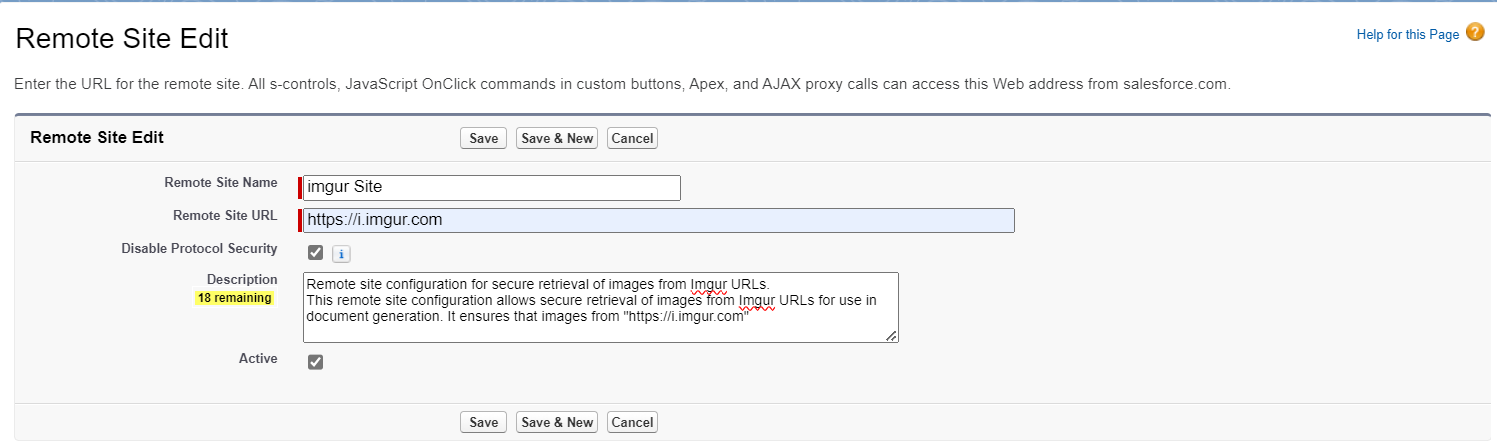Screen dimensions: 1497x443
Task: Click the orange help question mark icon
Action: [1476, 33]
